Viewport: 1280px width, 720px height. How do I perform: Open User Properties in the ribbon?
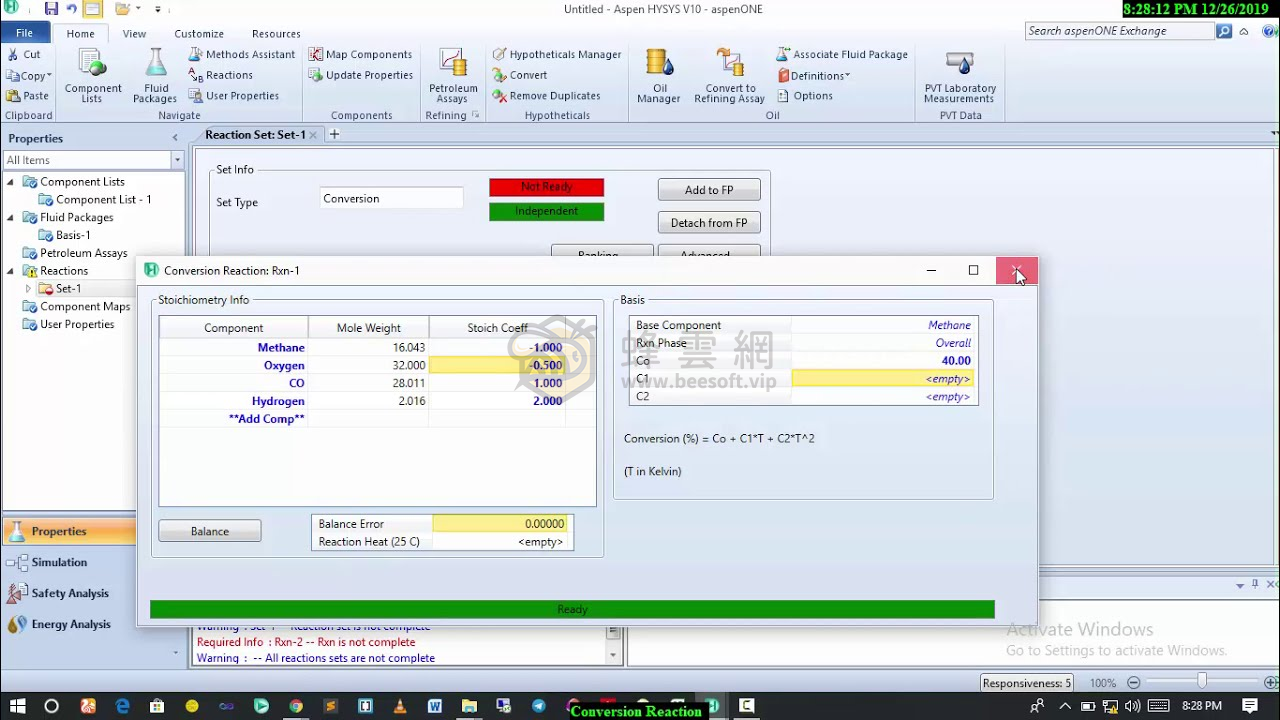tap(233, 96)
